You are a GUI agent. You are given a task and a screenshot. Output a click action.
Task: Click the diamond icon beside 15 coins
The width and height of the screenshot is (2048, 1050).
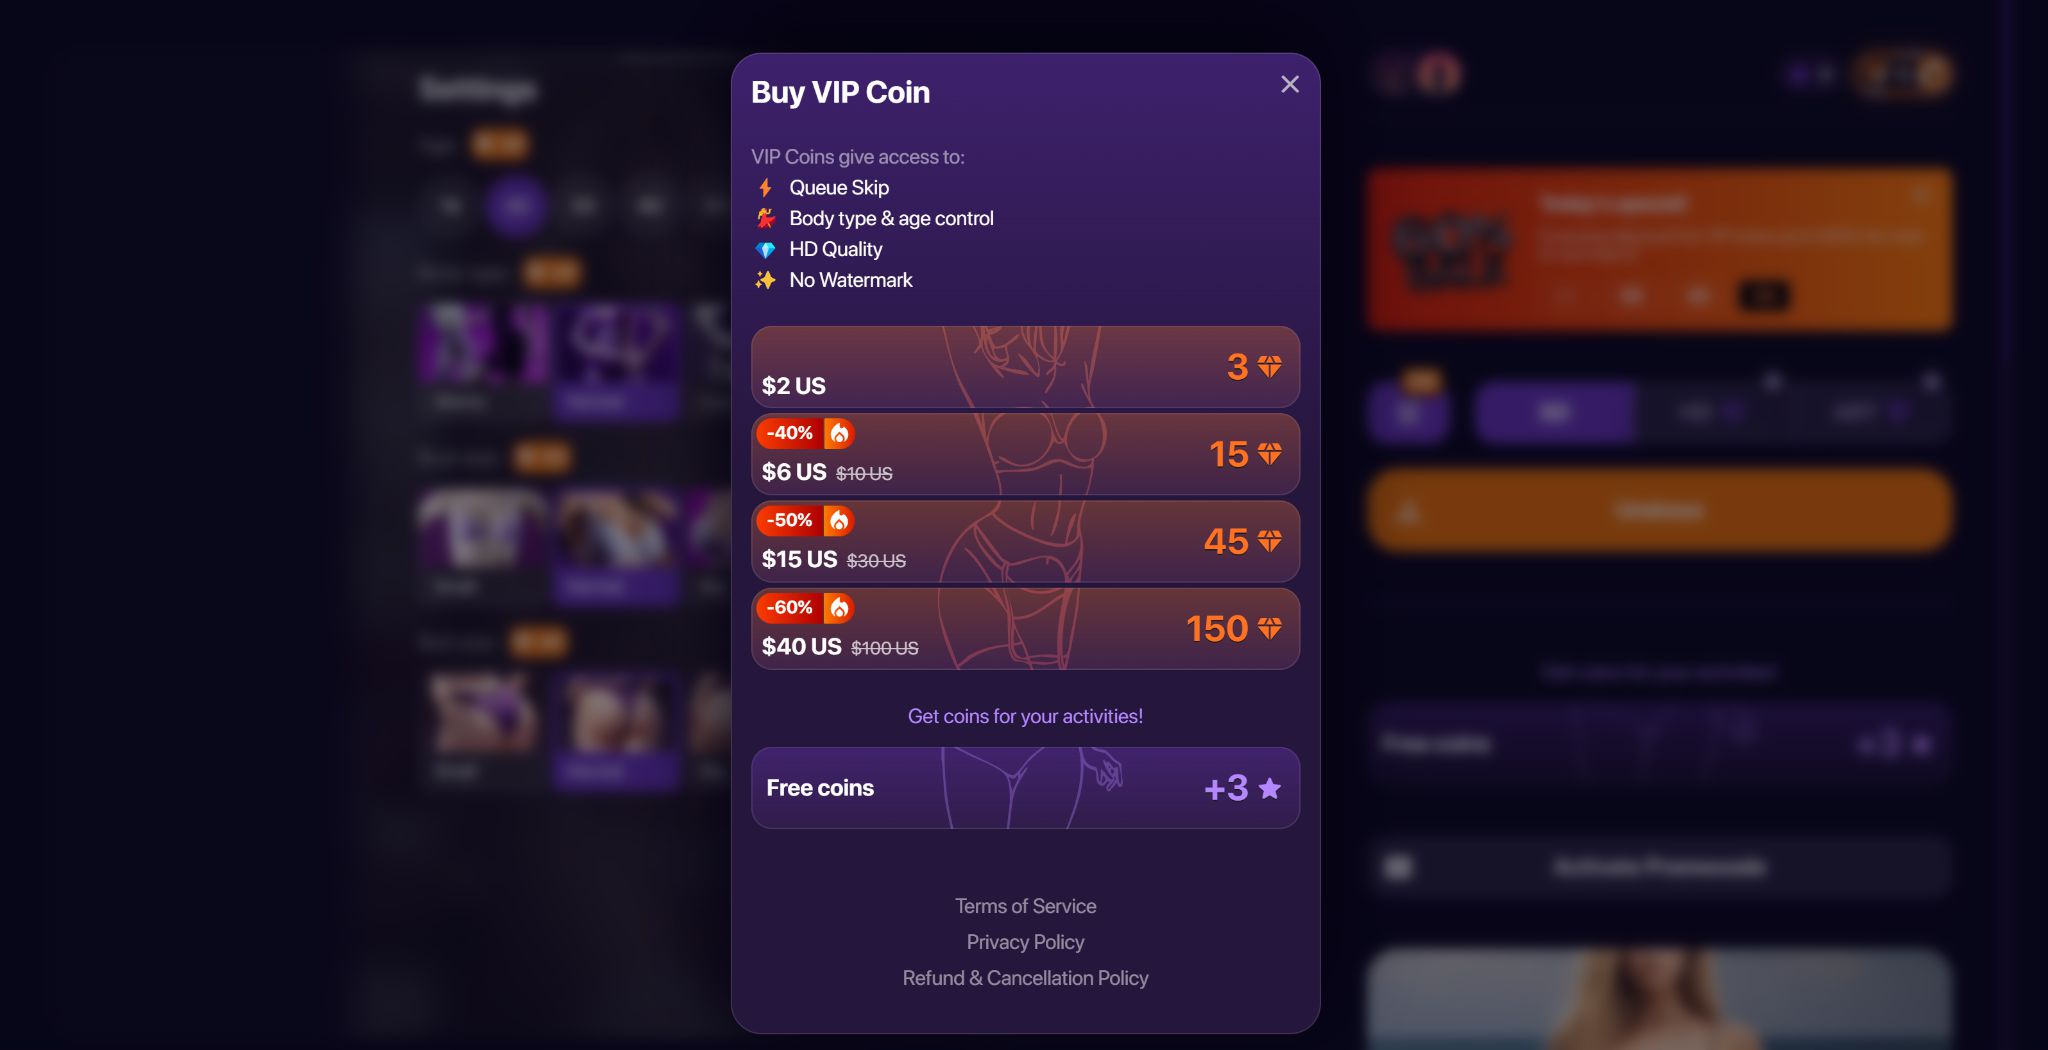(1270, 454)
